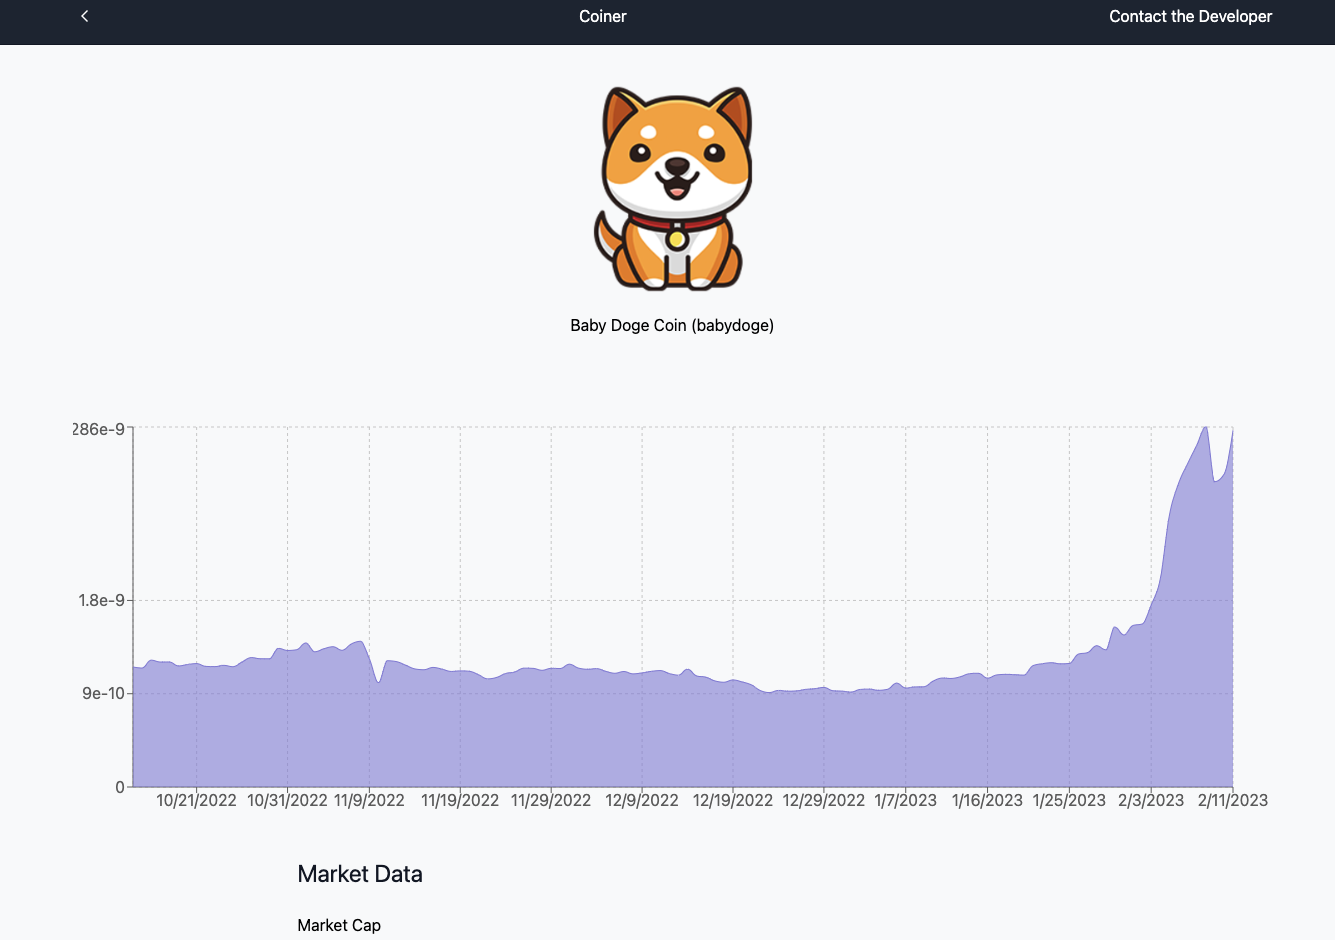The height and width of the screenshot is (940, 1335).
Task: Click the 11/29/2022 x-axis date label
Action: pyautogui.click(x=551, y=800)
